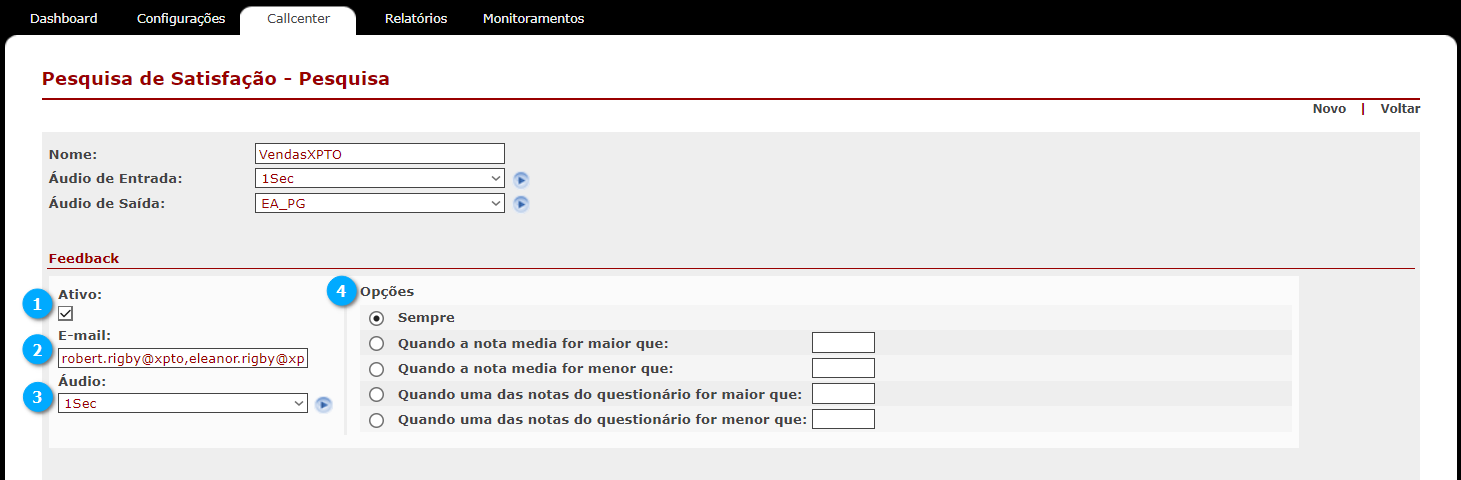Viewport: 1461px width, 480px height.
Task: Click the 'notas do questionário maior que' value box
Action: (x=843, y=394)
